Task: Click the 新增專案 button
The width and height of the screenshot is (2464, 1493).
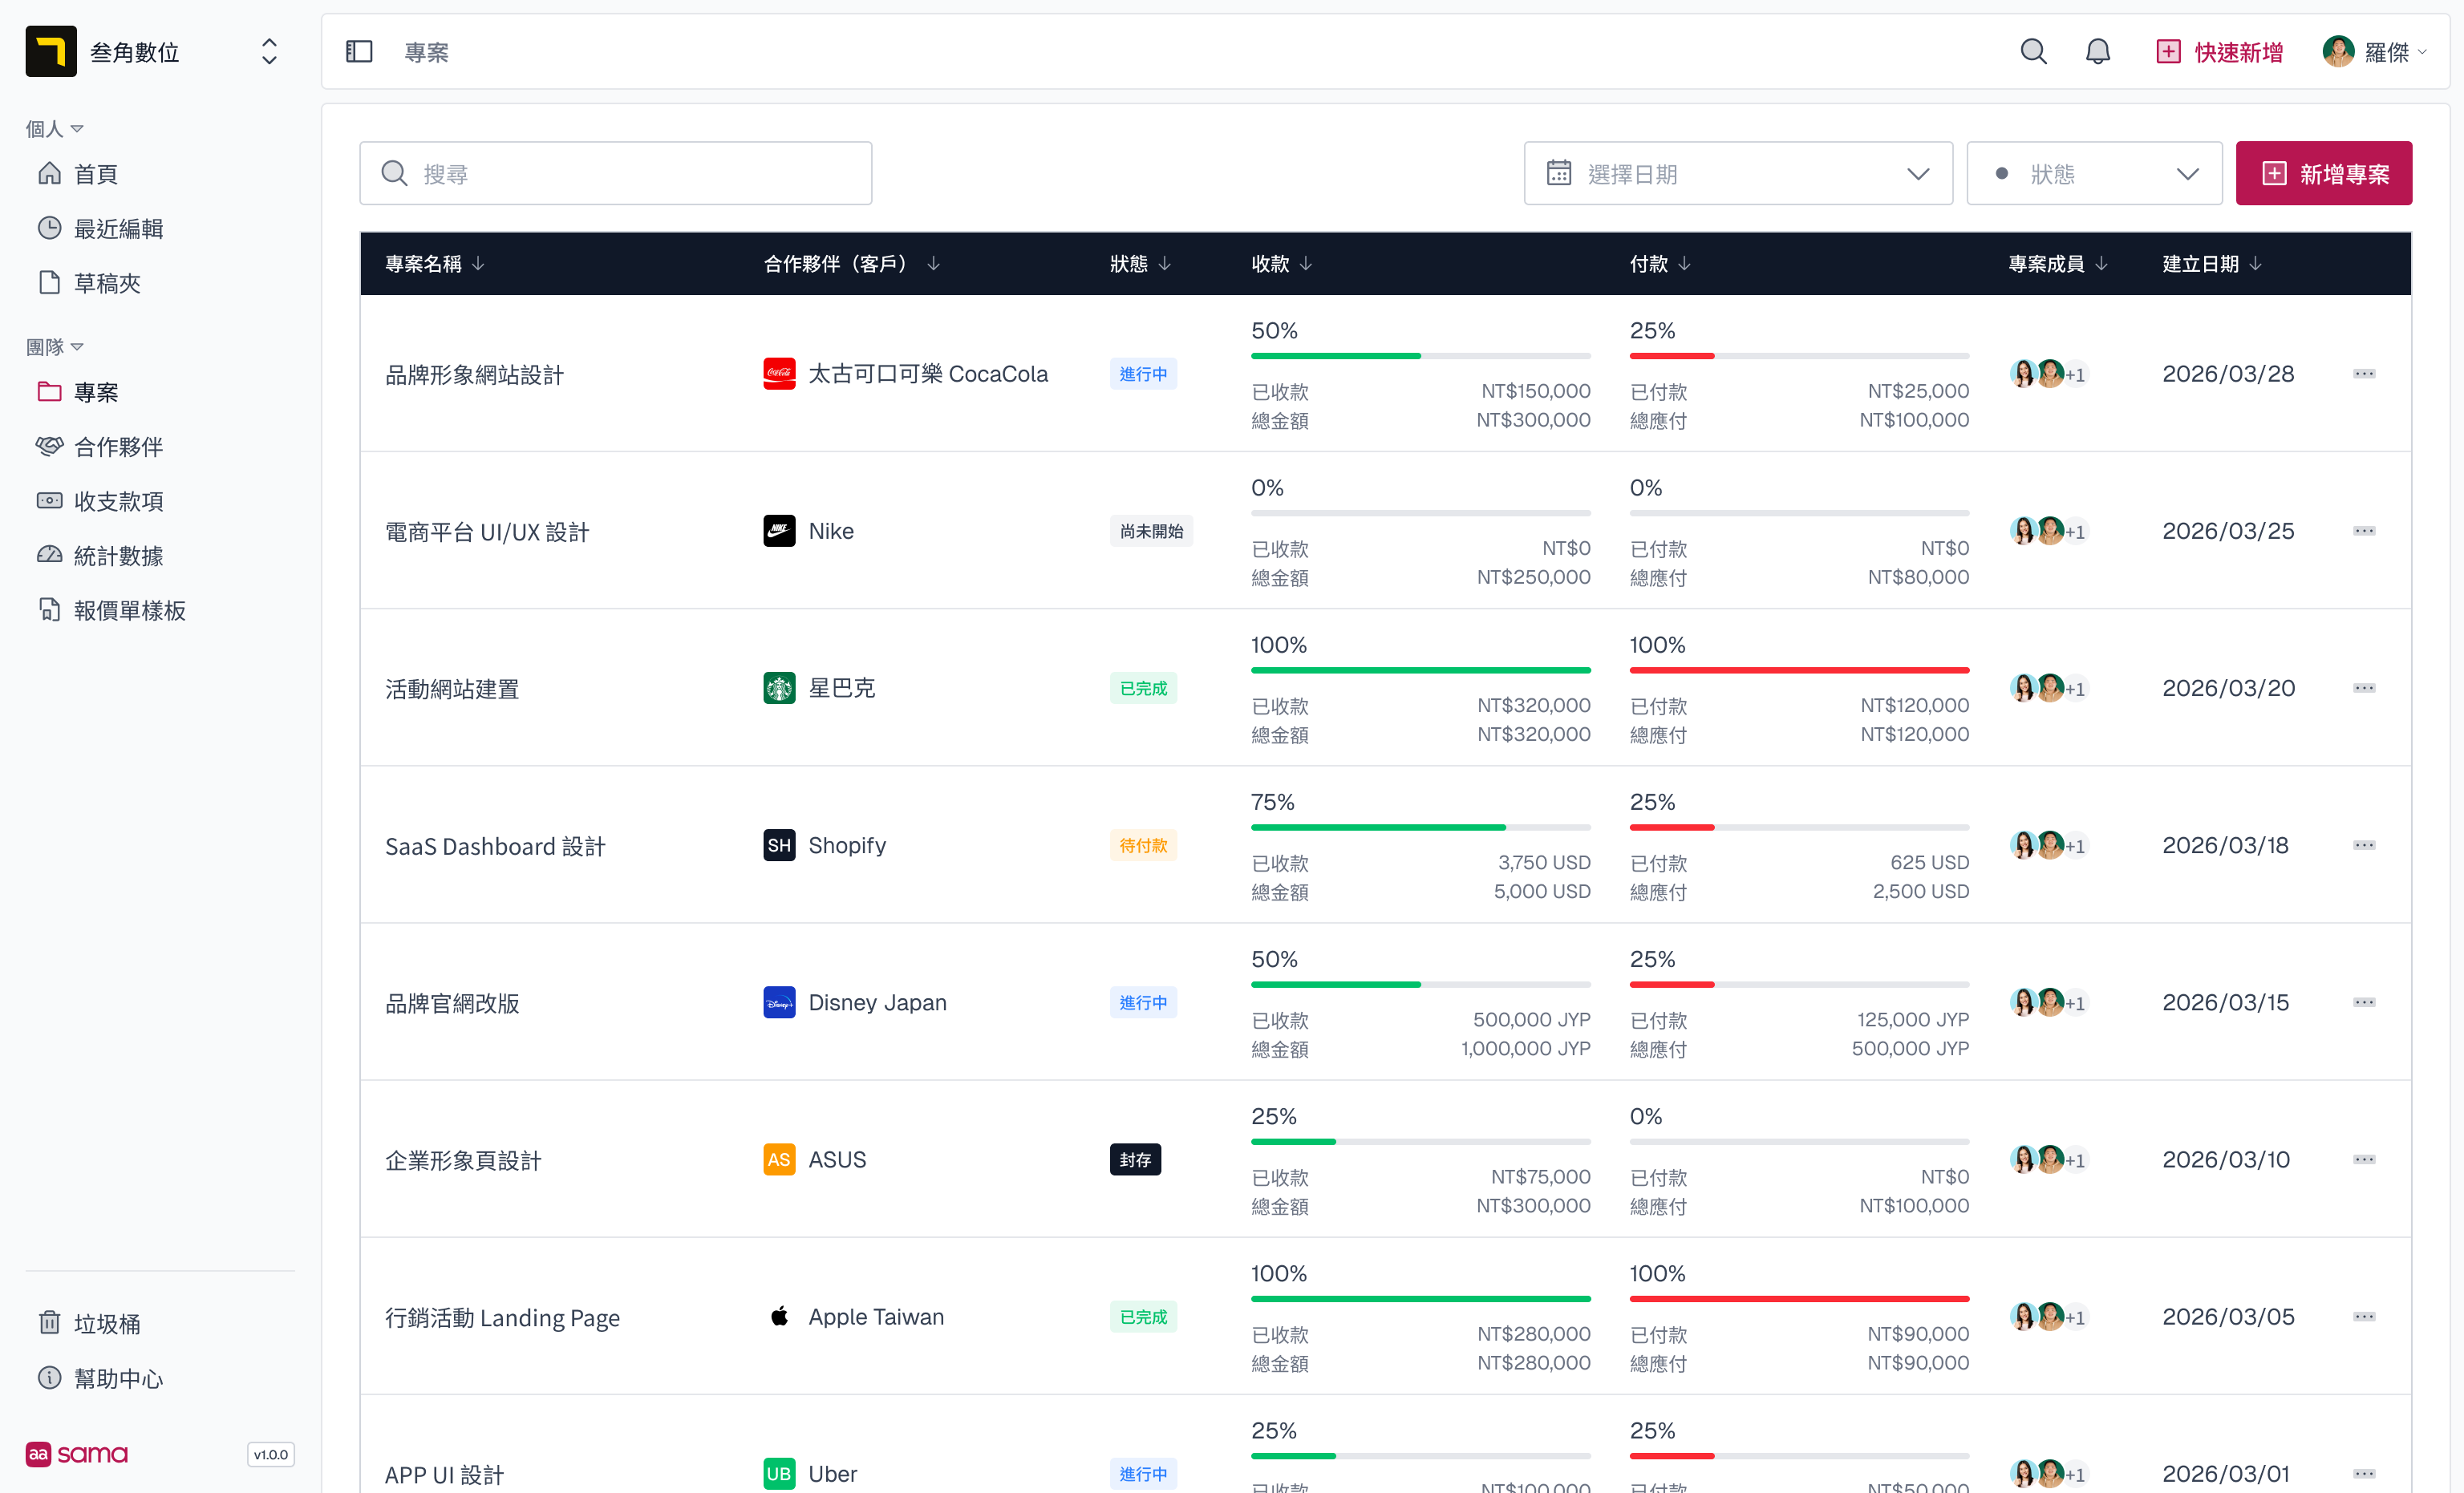Action: [2324, 174]
